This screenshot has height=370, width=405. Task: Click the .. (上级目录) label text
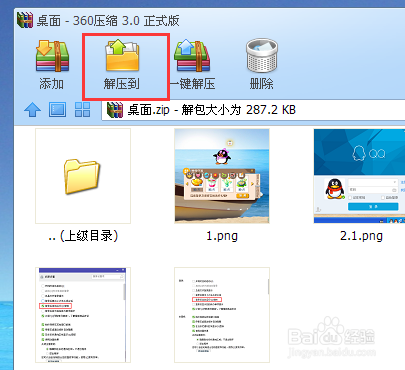click(x=83, y=236)
